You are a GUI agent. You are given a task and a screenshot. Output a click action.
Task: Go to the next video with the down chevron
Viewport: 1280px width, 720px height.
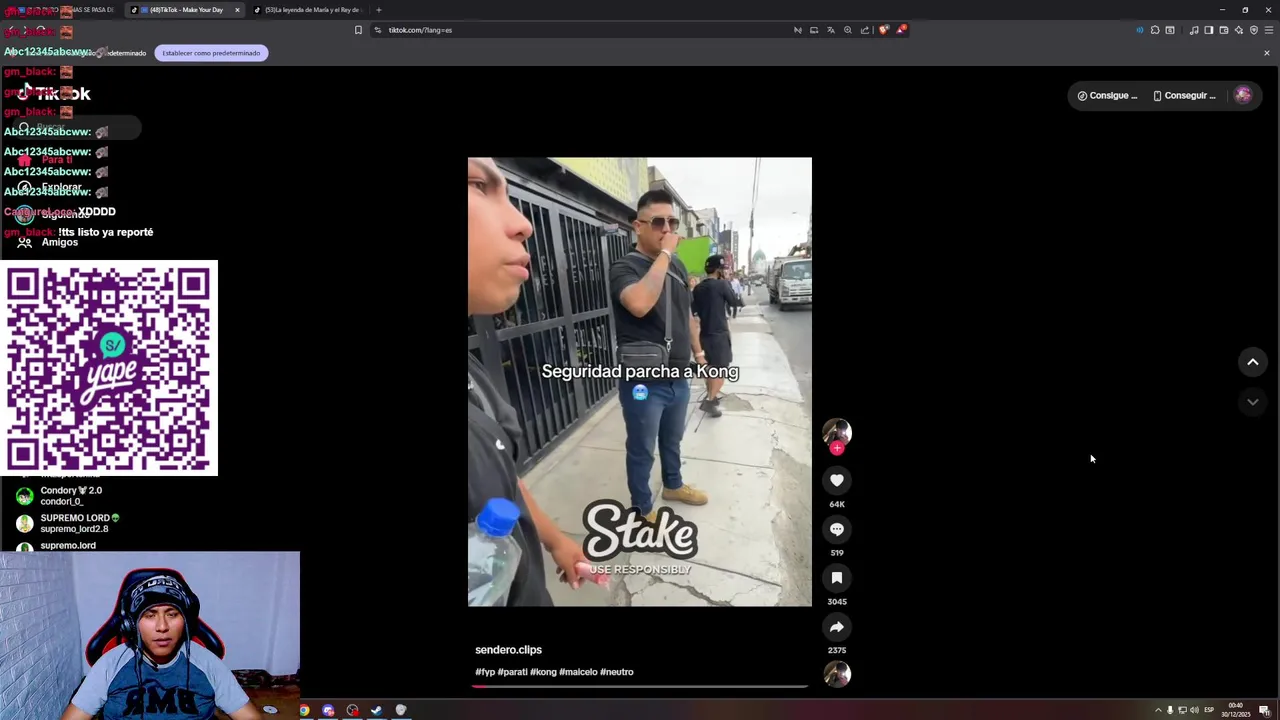pos(1252,402)
